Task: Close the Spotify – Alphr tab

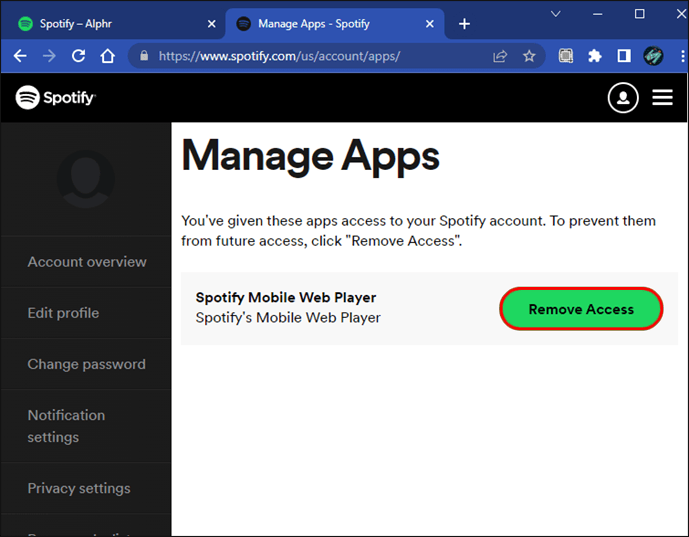Action: coord(211,24)
